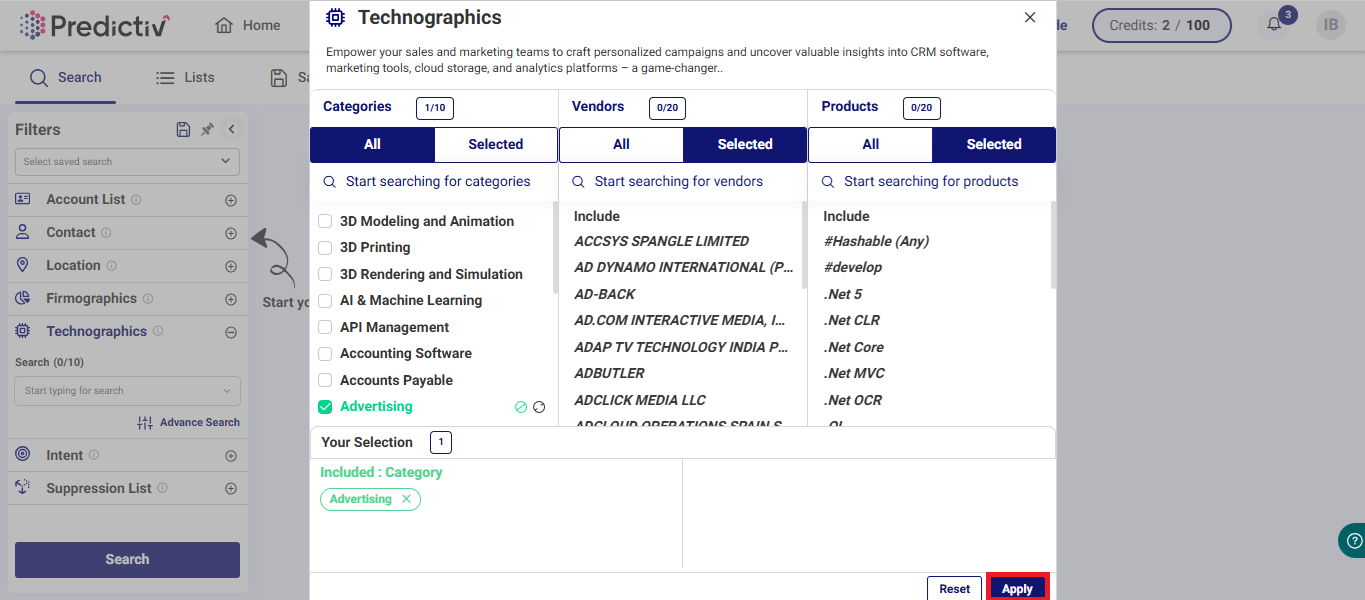This screenshot has height=600, width=1365.
Task: Open the IB user avatar menu
Action: click(x=1330, y=25)
